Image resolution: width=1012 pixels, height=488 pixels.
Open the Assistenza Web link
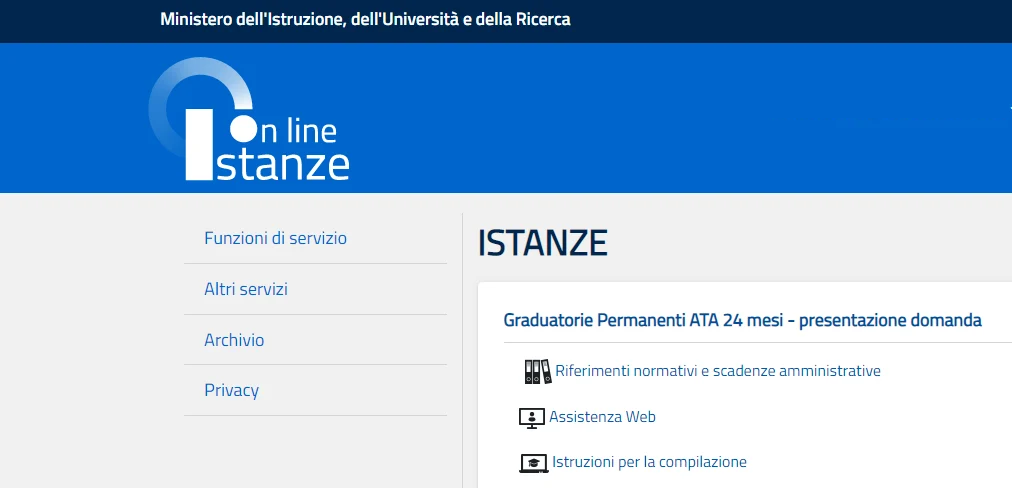coord(602,417)
